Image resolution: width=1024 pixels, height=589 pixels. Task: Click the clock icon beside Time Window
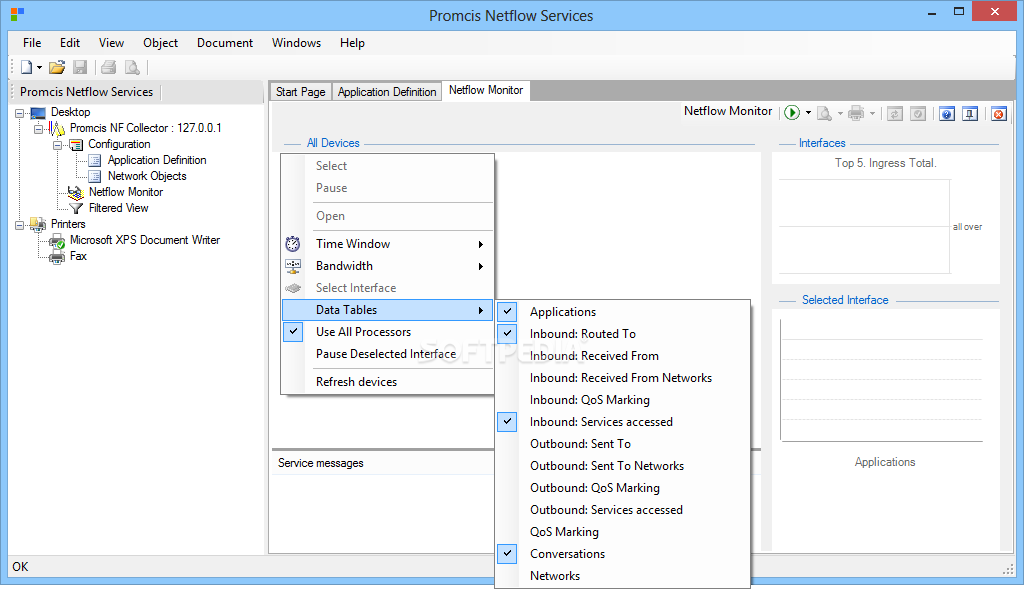click(x=293, y=244)
